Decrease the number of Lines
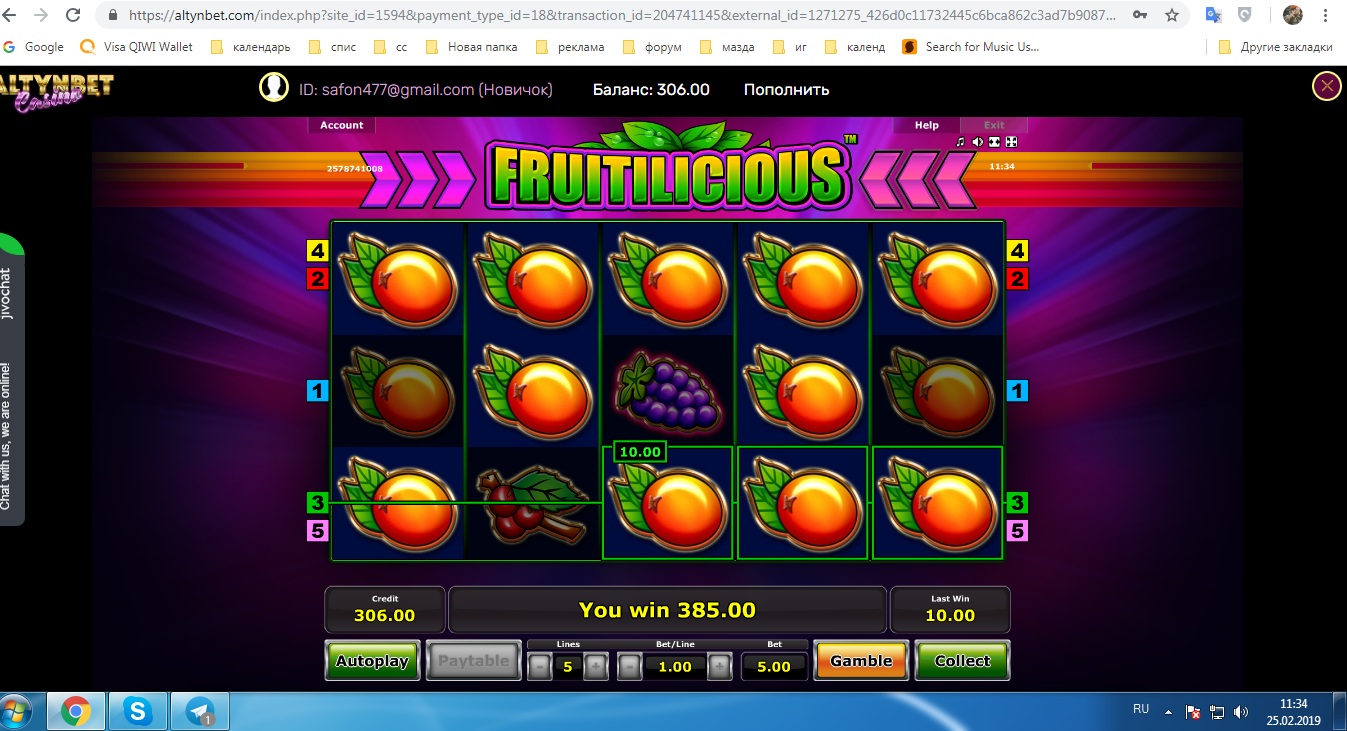This screenshot has height=731, width=1347. pos(540,667)
